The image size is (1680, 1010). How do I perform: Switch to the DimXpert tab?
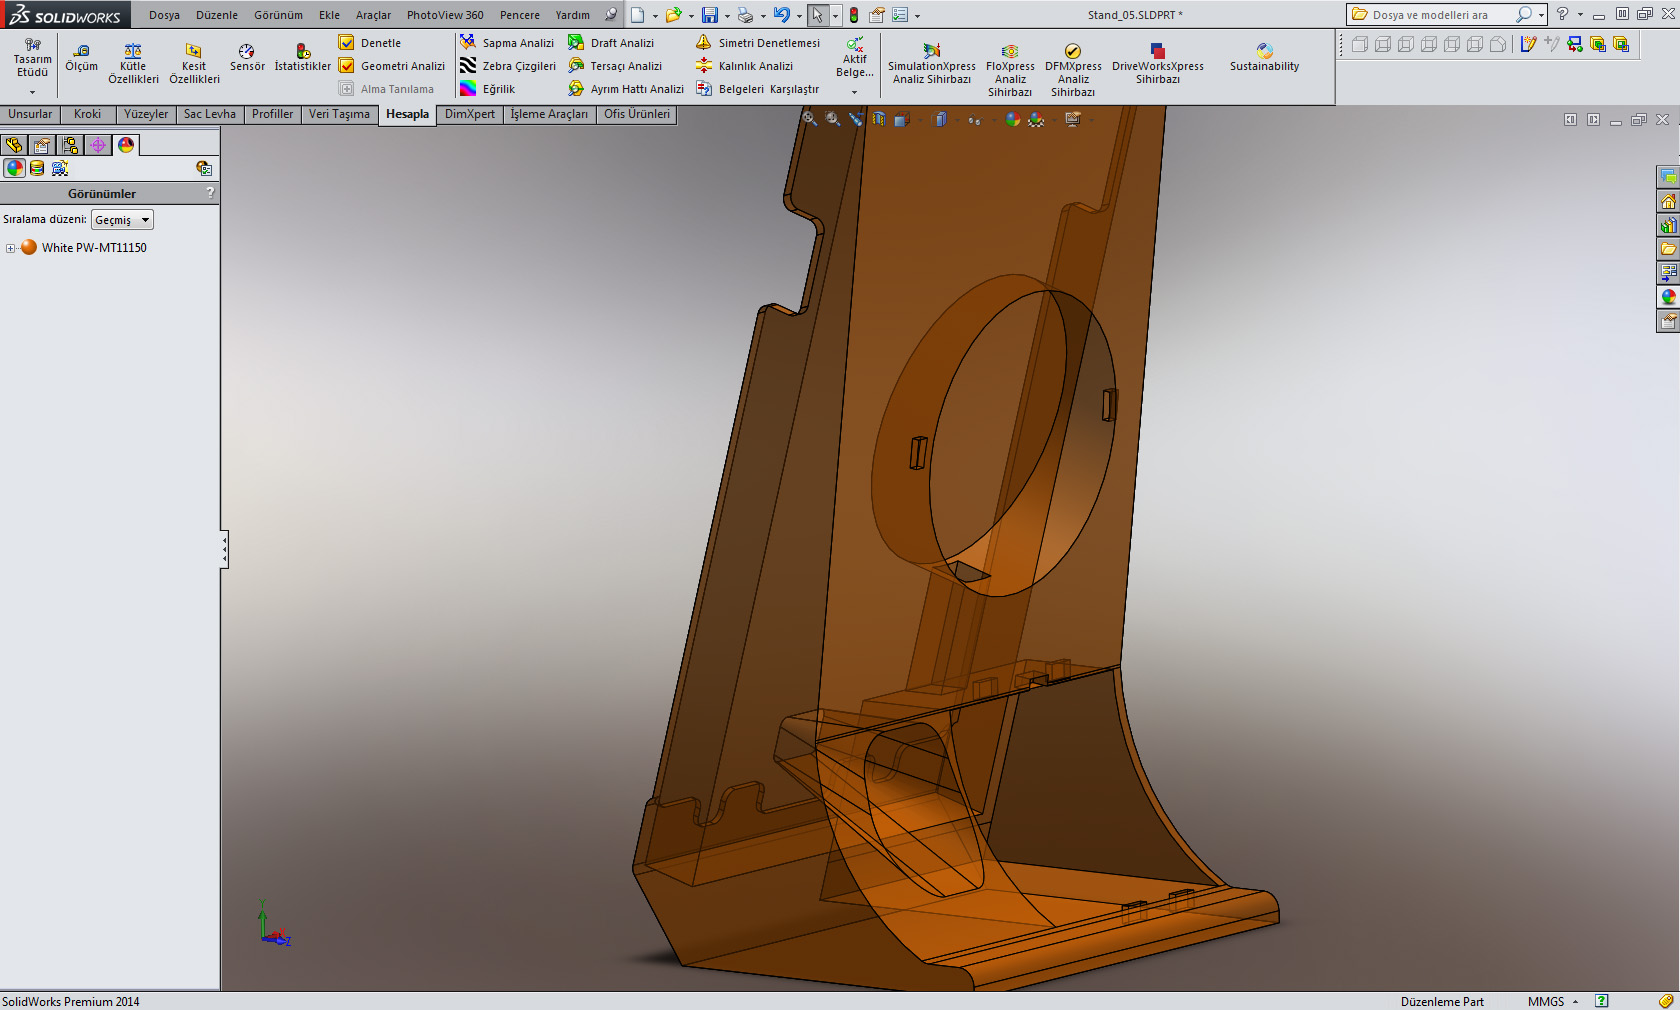pos(470,114)
